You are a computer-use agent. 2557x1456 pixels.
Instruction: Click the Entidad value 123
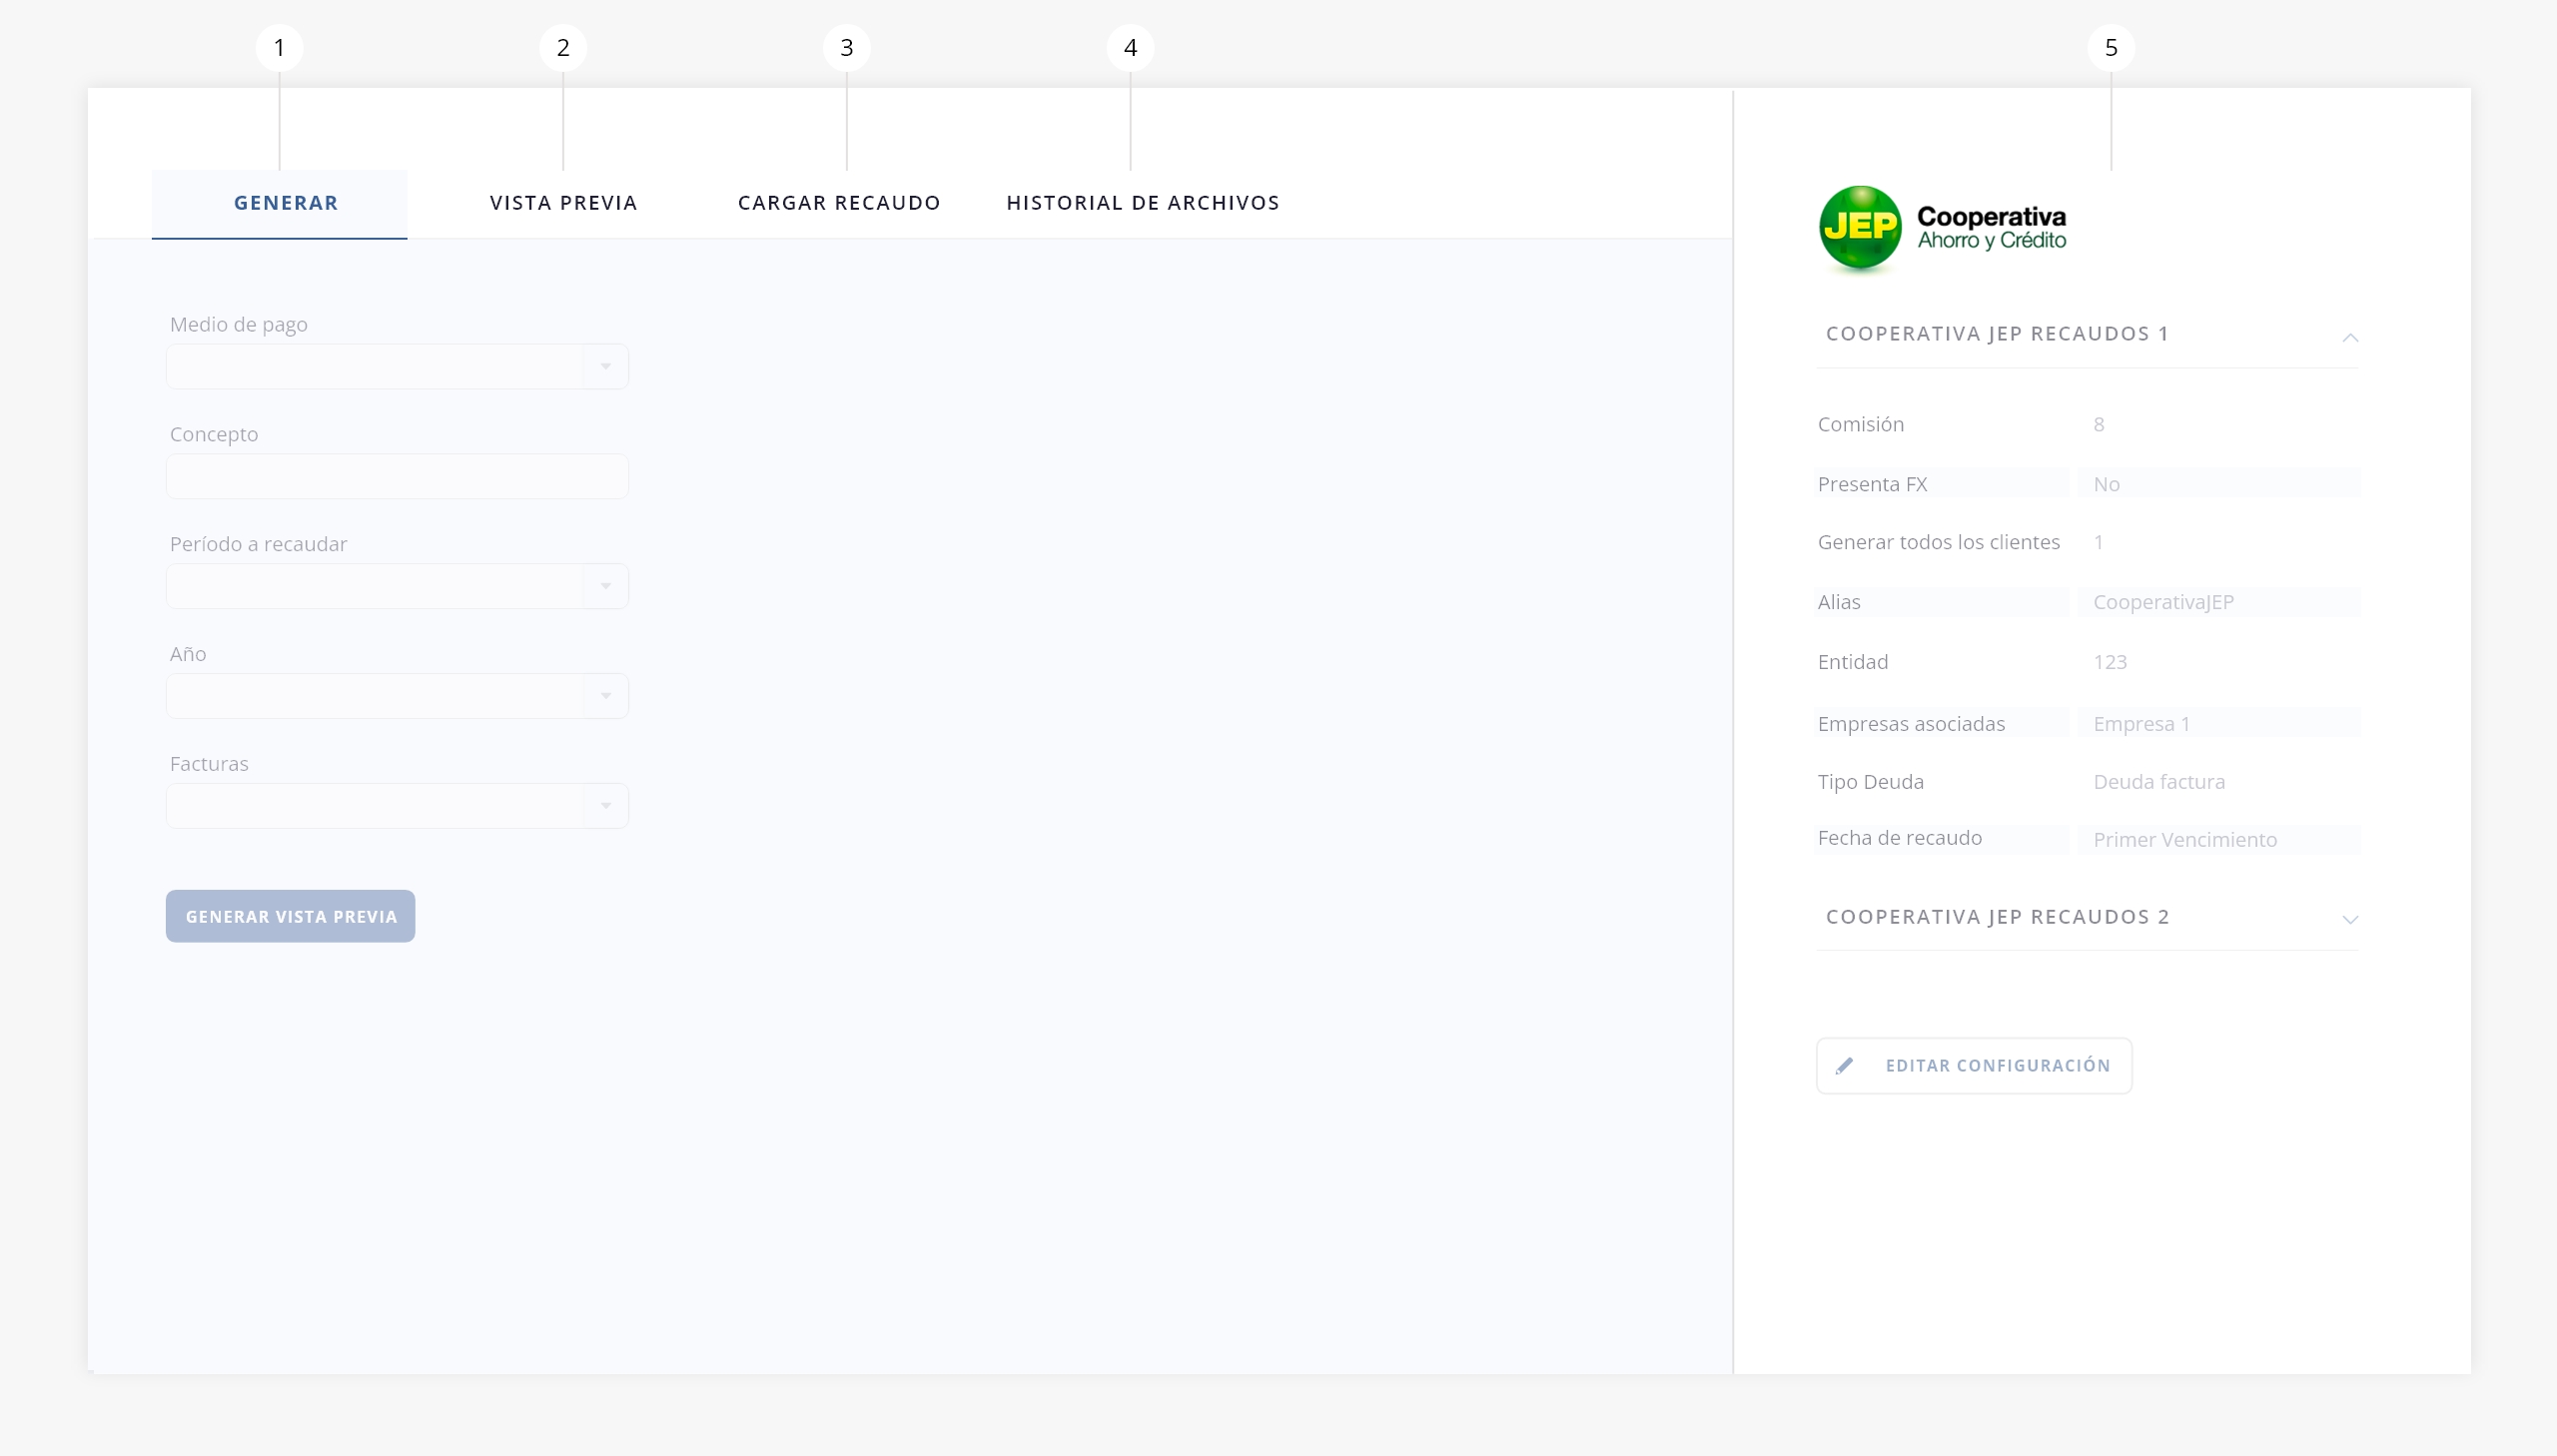point(2110,662)
